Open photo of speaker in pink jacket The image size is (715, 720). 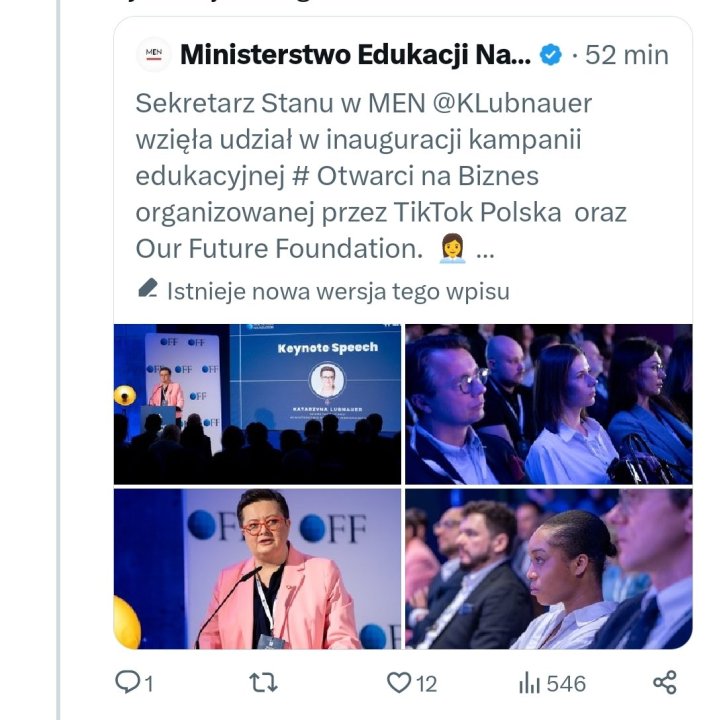pyautogui.click(x=257, y=568)
